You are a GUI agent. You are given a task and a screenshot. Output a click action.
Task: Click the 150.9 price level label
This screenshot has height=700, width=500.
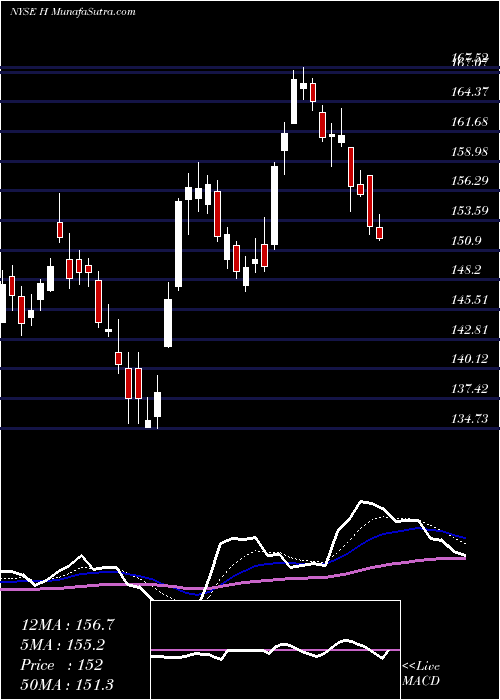(x=467, y=241)
